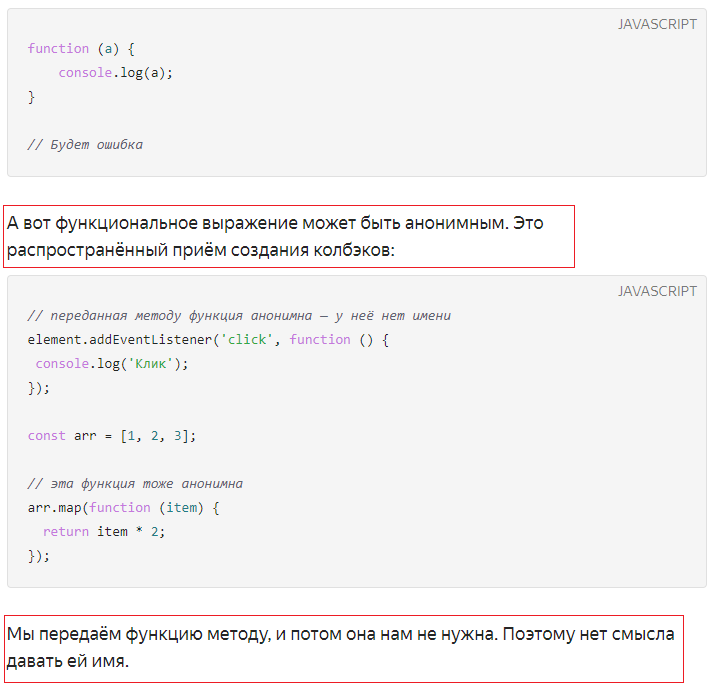Click the line 'element.addEventListener('click', function () {'
Image resolution: width=713 pixels, height=688 pixels.
(208, 340)
